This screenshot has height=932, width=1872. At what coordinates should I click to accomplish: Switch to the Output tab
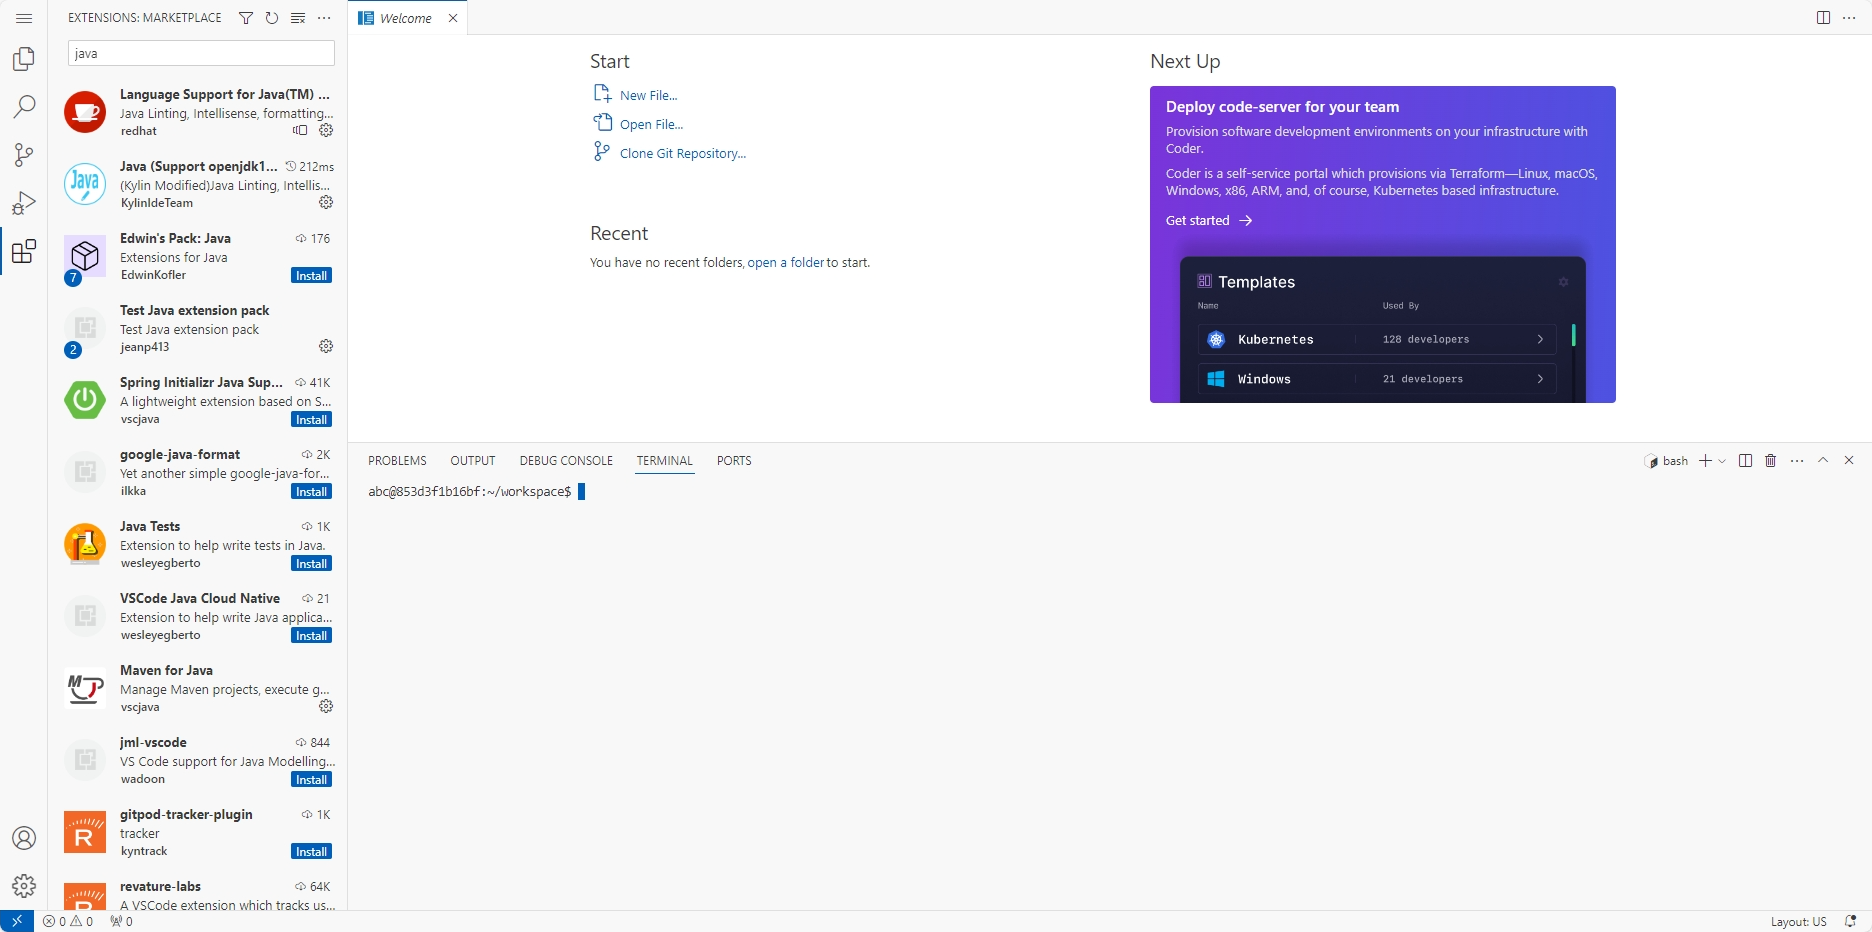point(473,461)
